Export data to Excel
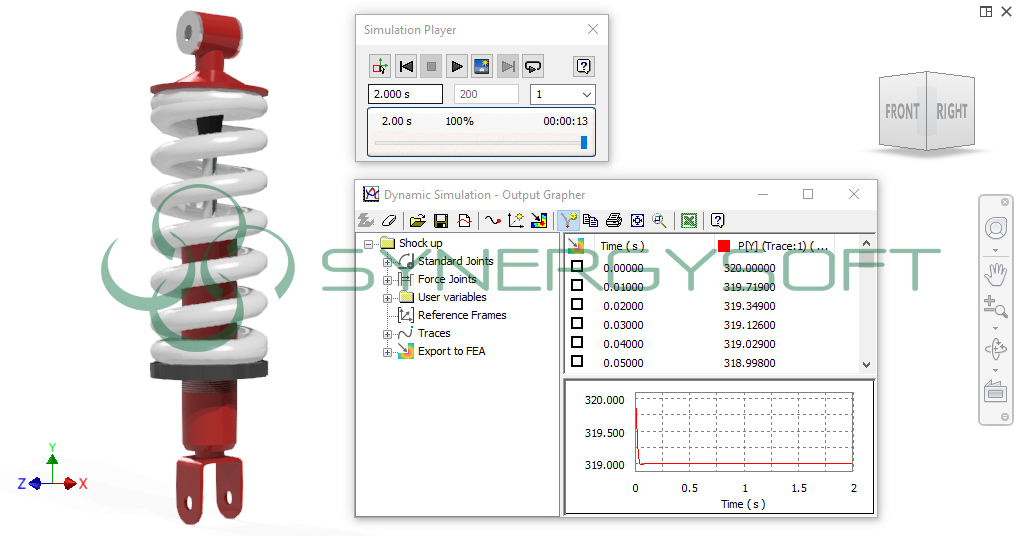The image size is (1014, 536). click(689, 220)
